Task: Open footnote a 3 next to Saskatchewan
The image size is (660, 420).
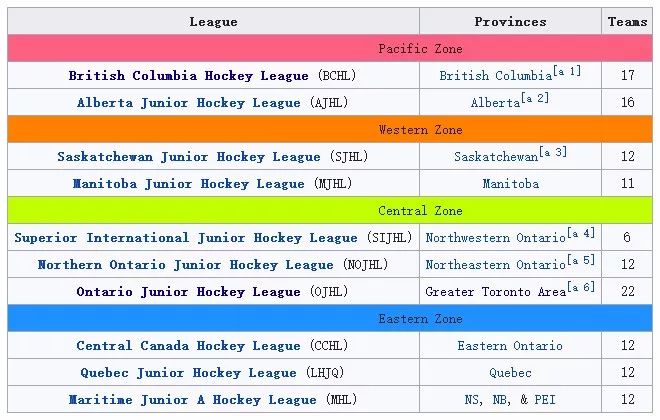Action: pos(554,152)
